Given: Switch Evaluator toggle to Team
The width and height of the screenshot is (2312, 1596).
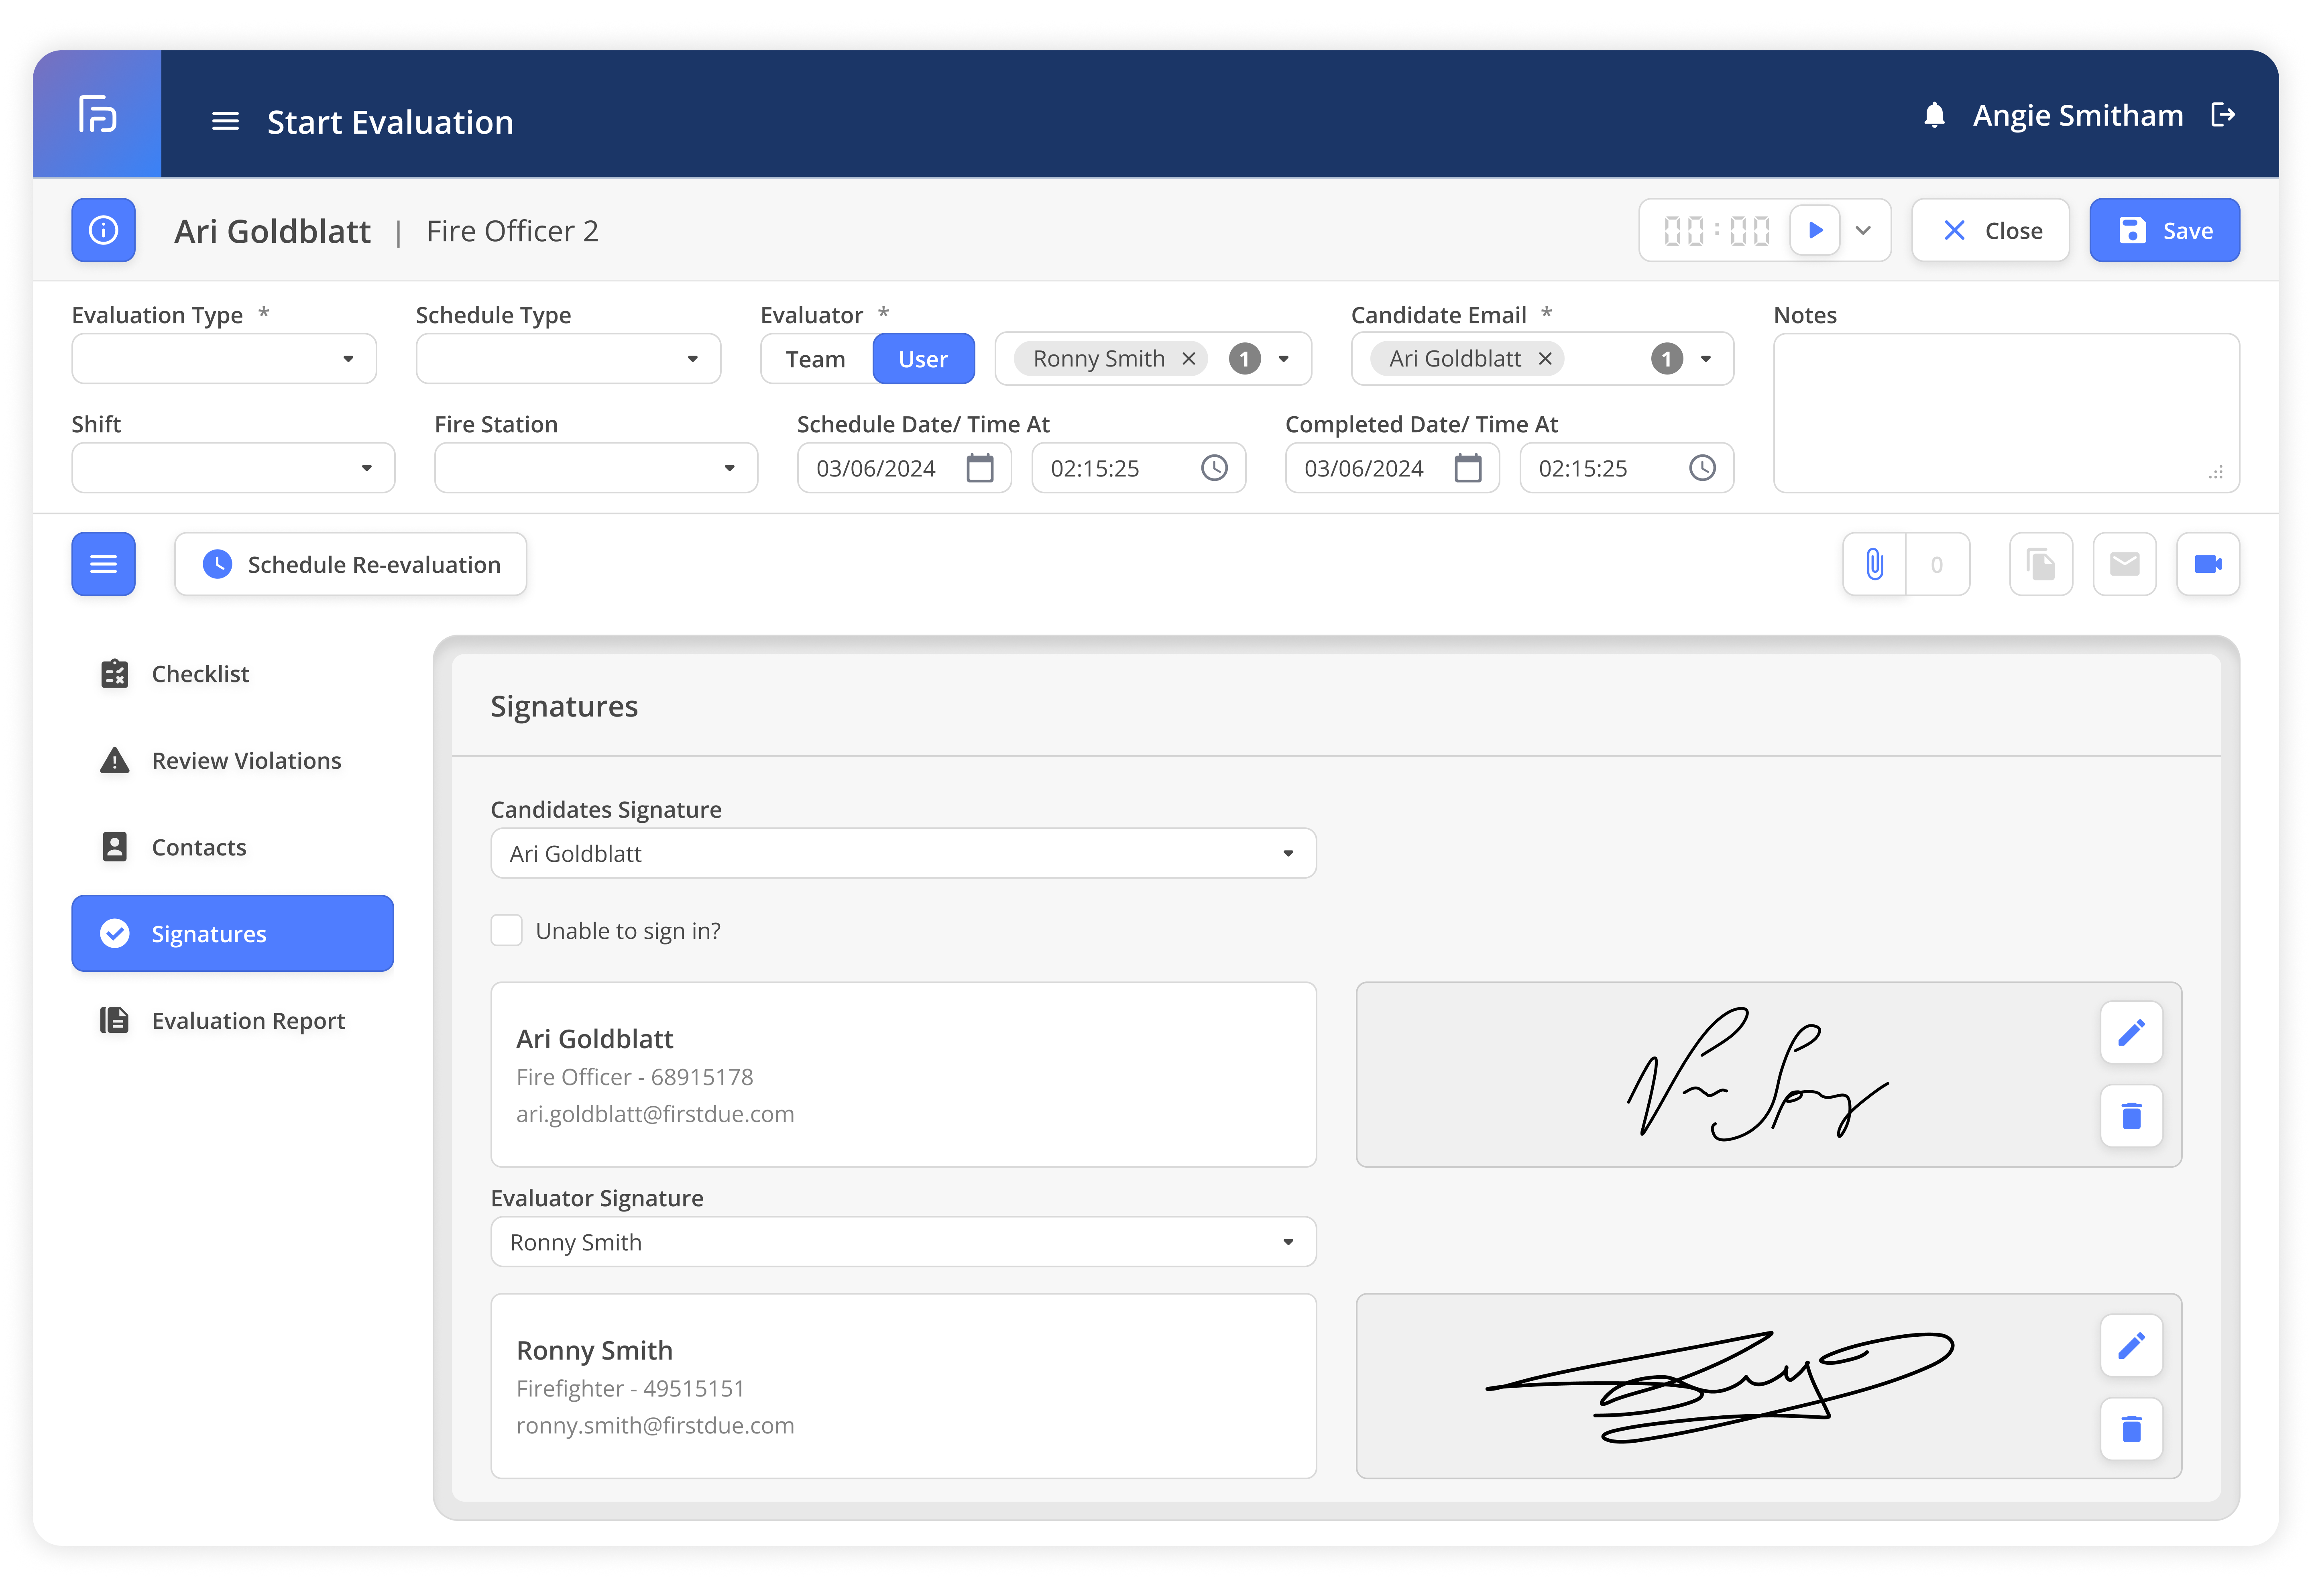Looking at the screenshot, I should point(815,359).
